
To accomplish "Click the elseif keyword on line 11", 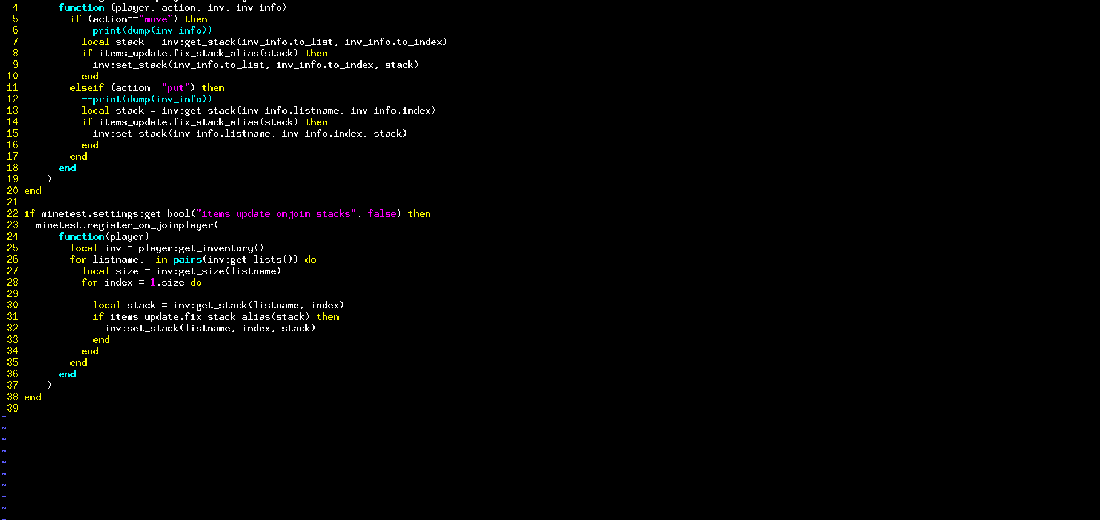I will pyautogui.click(x=87, y=88).
